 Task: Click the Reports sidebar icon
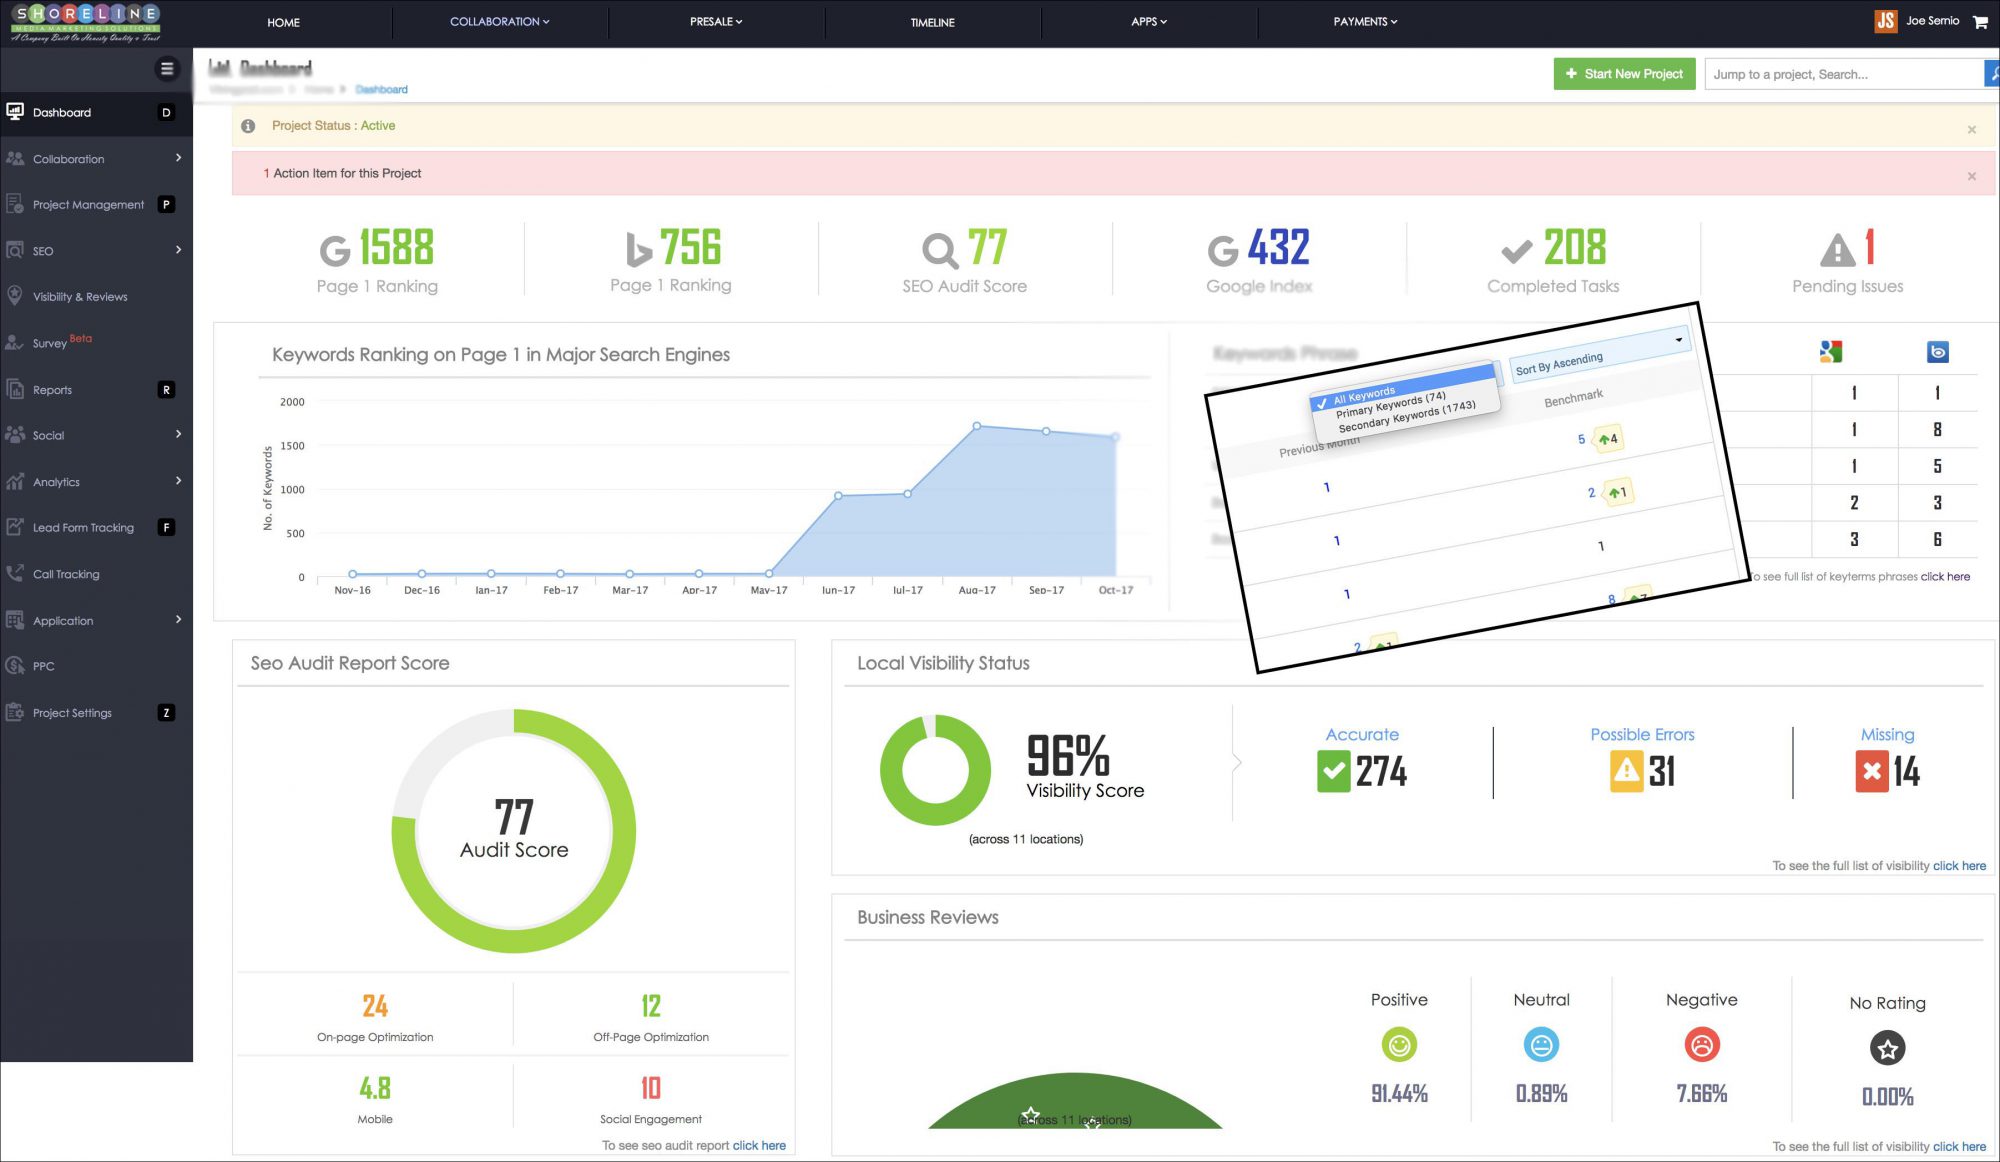15,389
